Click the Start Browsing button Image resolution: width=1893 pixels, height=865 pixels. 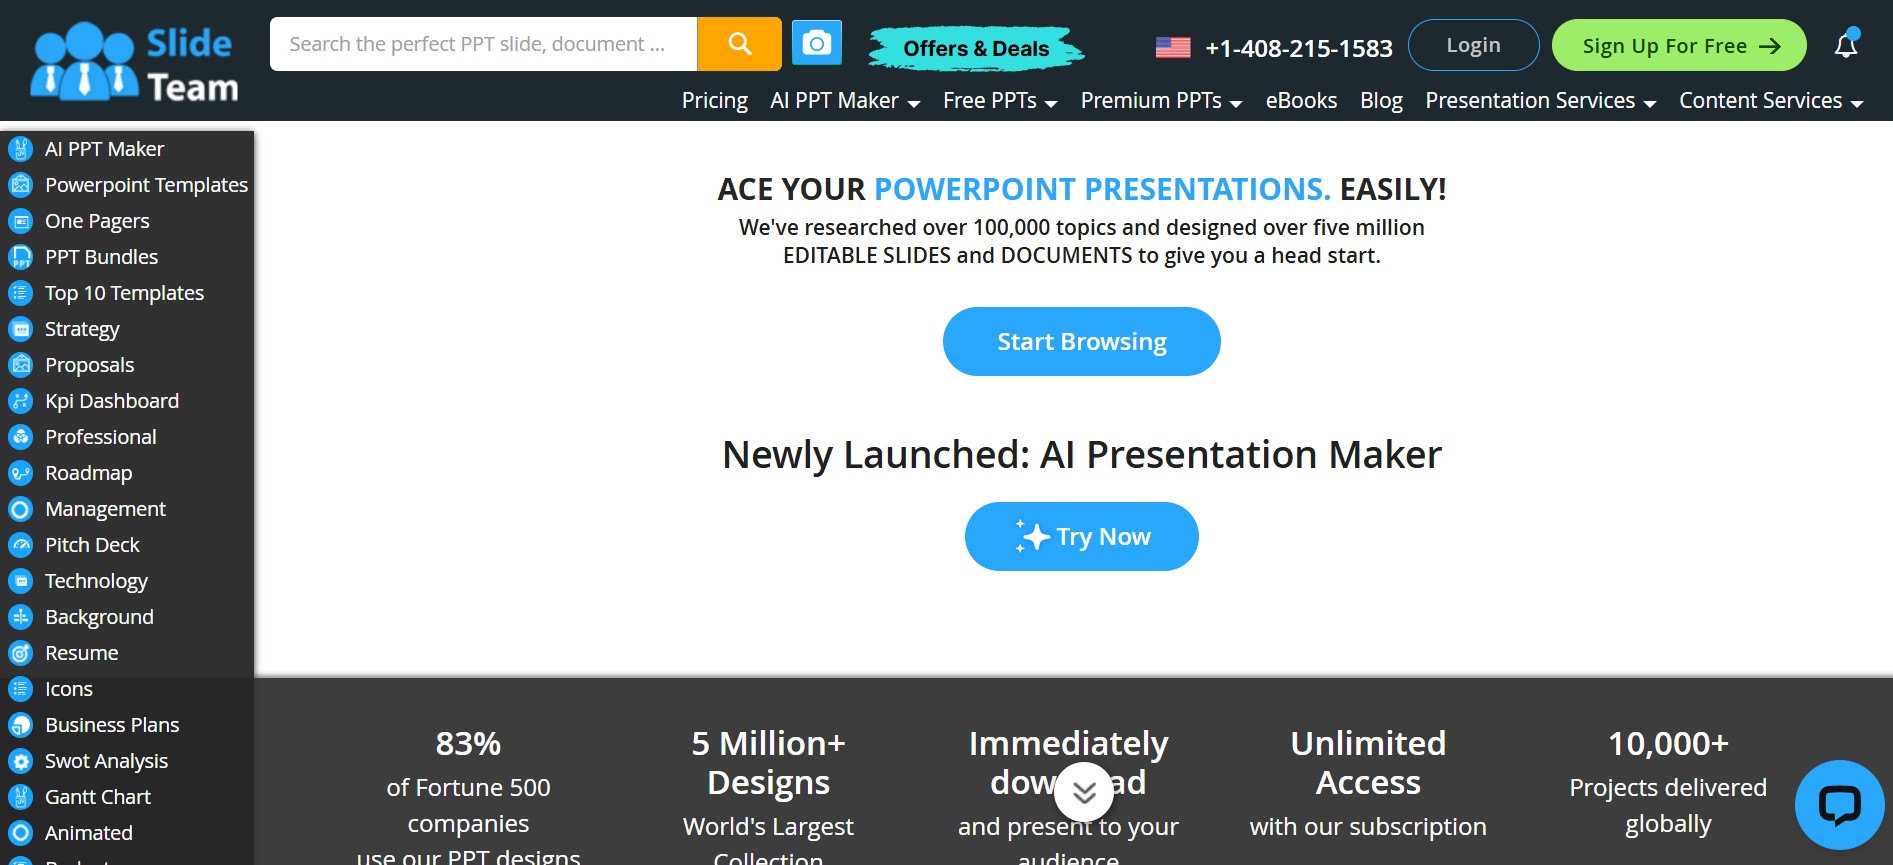coord(1081,342)
